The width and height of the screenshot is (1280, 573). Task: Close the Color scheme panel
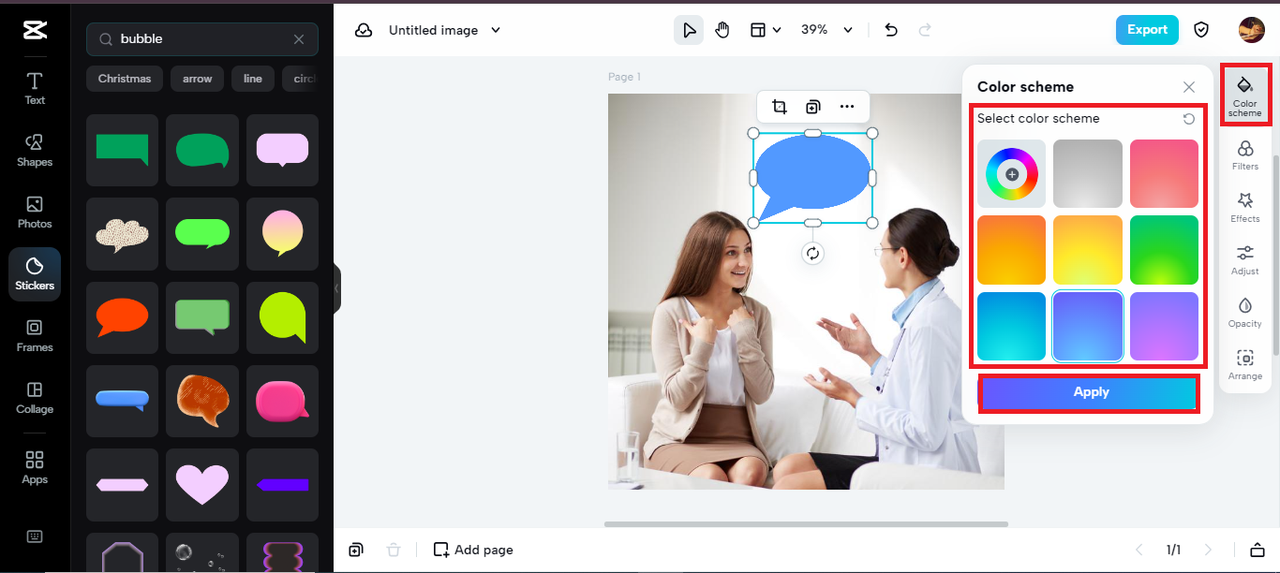pos(1188,87)
